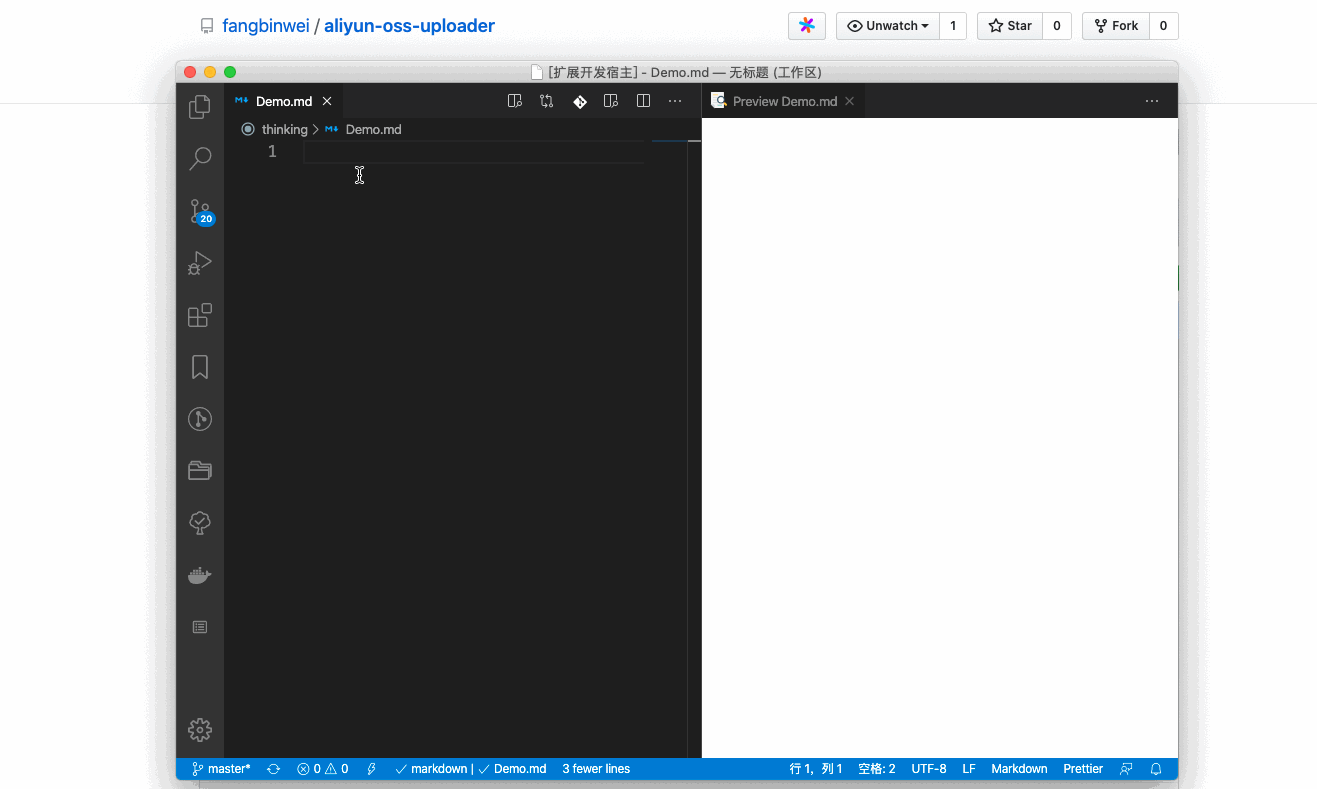
Task: Open the Explorer view in activity bar
Action: tap(200, 106)
